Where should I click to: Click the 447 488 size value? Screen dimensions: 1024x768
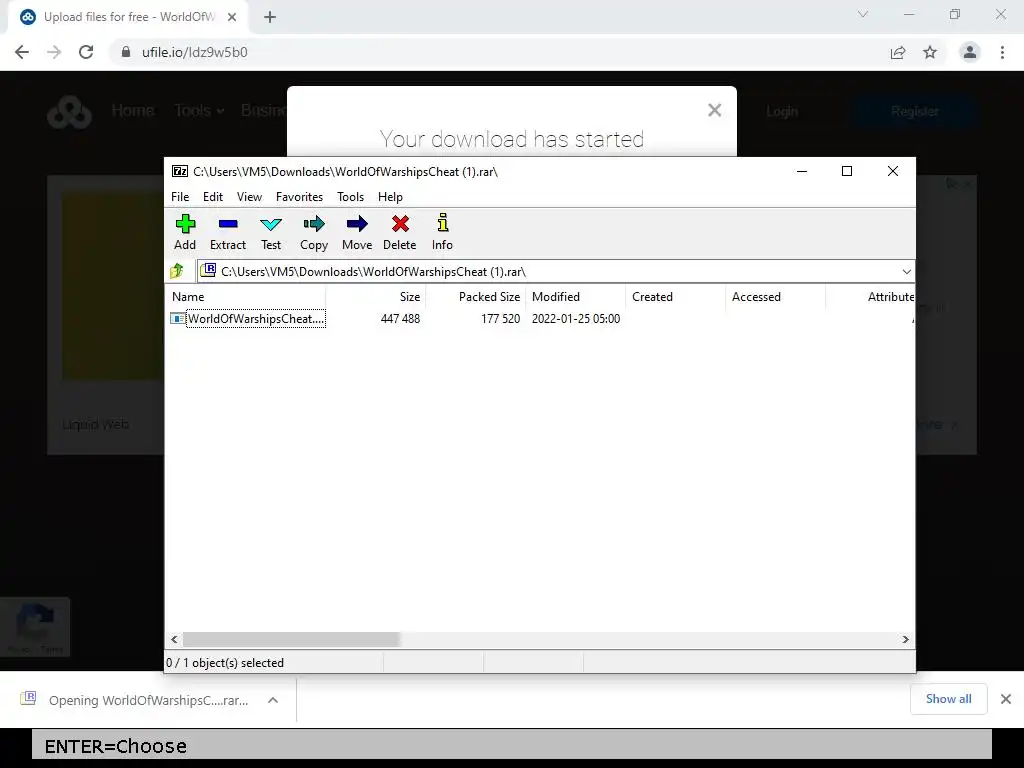click(400, 319)
